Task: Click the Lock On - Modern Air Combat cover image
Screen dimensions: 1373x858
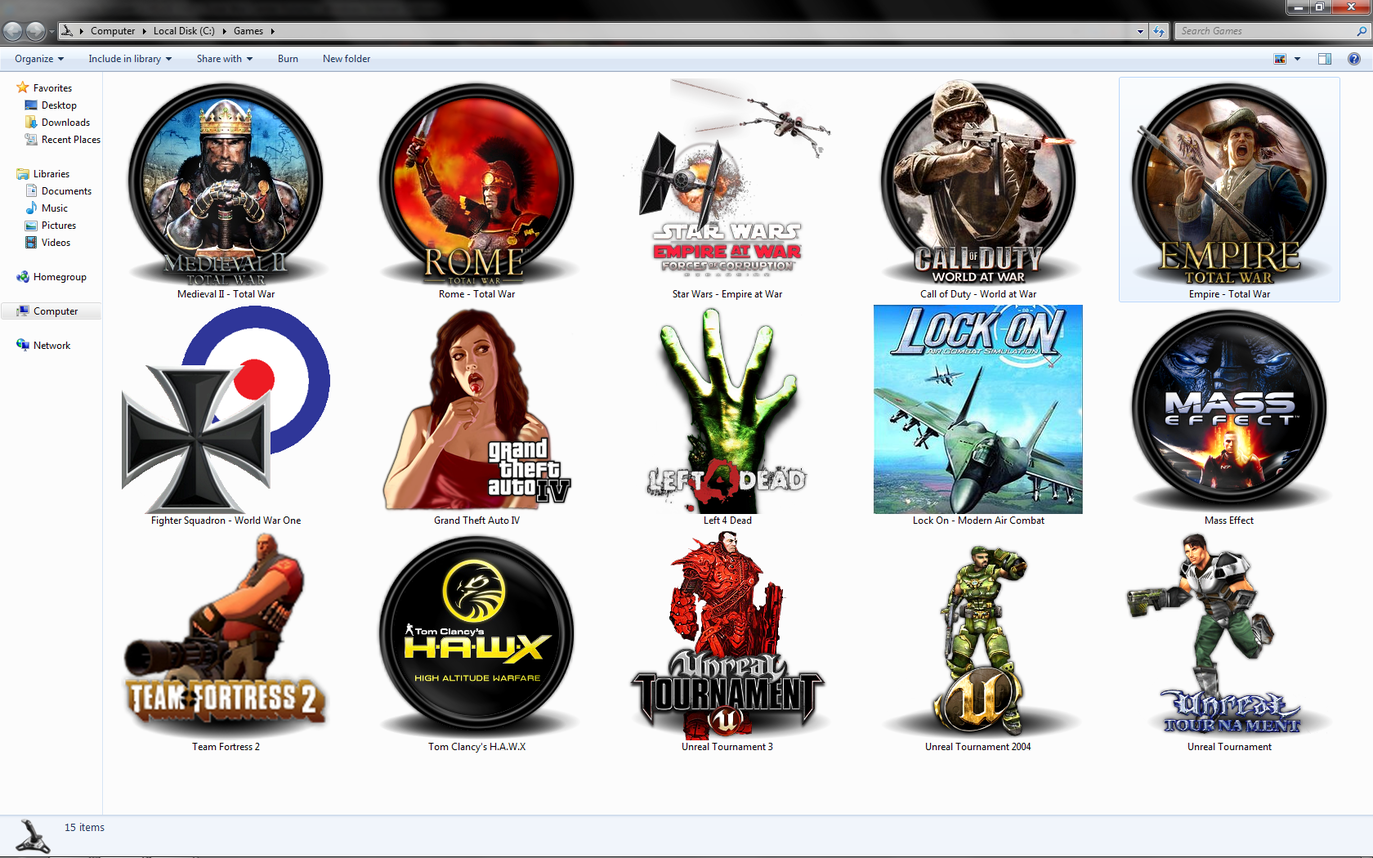Action: (978, 409)
